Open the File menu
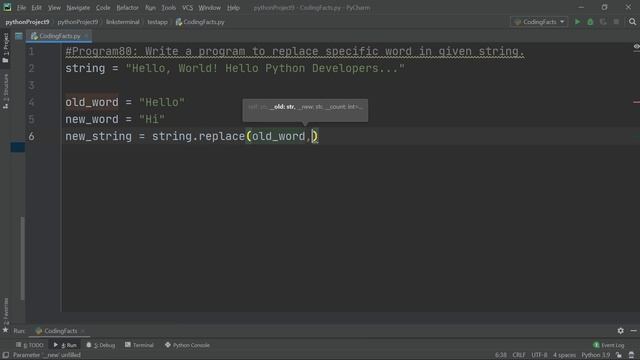Image resolution: width=640 pixels, height=360 pixels. point(21,8)
